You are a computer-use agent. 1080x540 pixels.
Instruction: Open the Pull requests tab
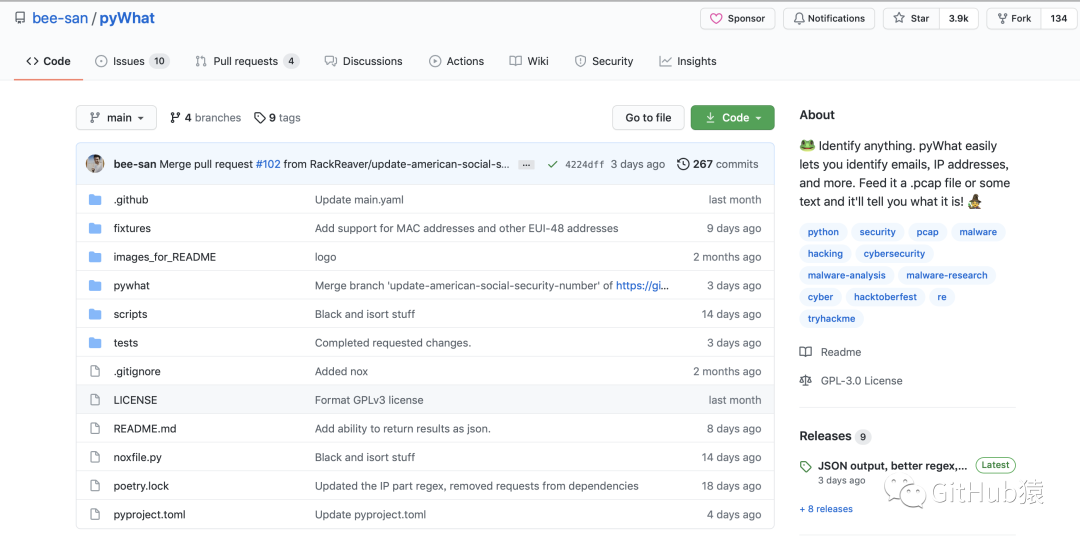point(247,61)
